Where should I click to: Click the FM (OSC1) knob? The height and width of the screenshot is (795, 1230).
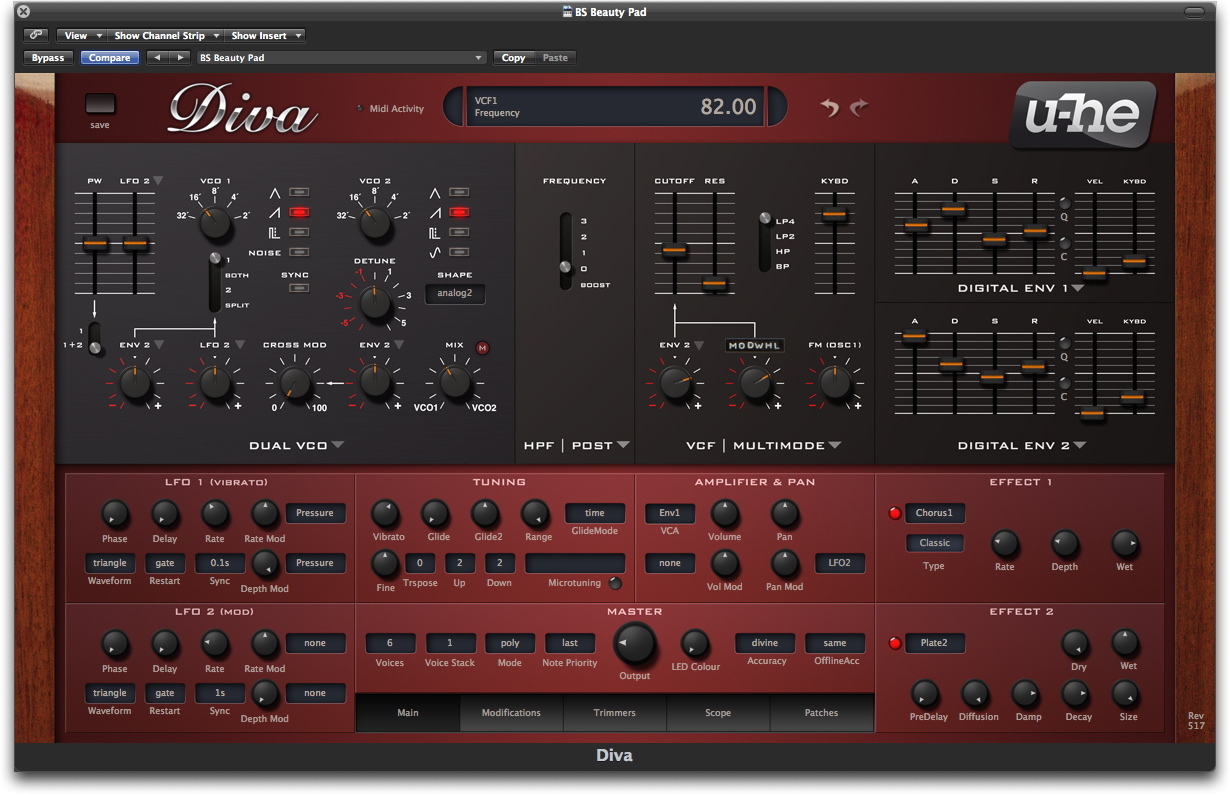click(835, 381)
